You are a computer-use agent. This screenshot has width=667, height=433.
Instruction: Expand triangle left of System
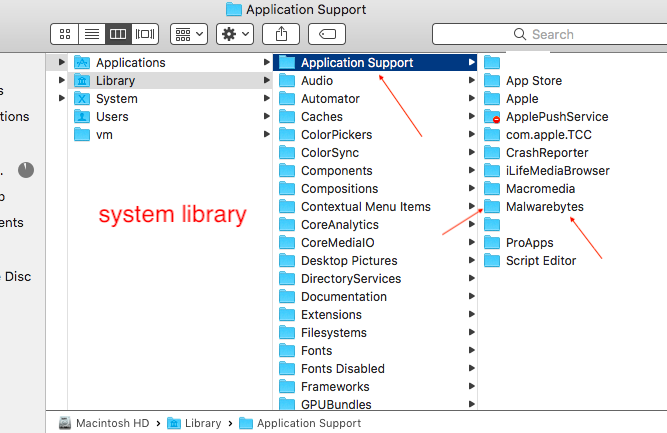click(62, 98)
